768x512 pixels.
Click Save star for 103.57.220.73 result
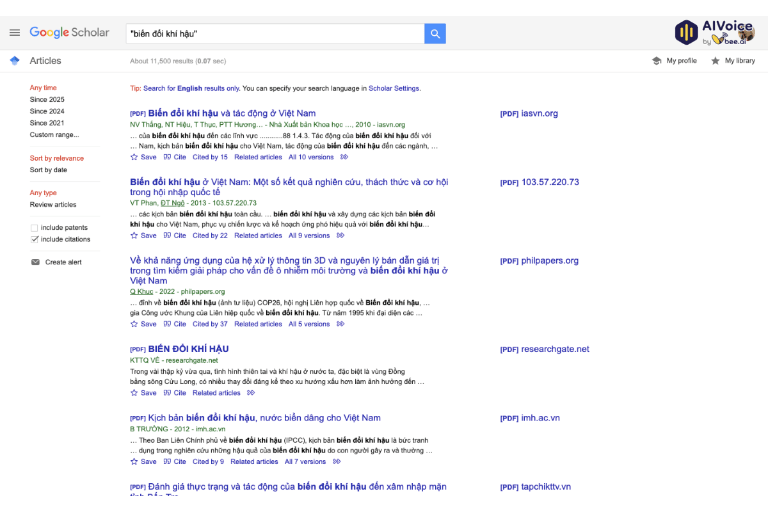[x=134, y=236]
